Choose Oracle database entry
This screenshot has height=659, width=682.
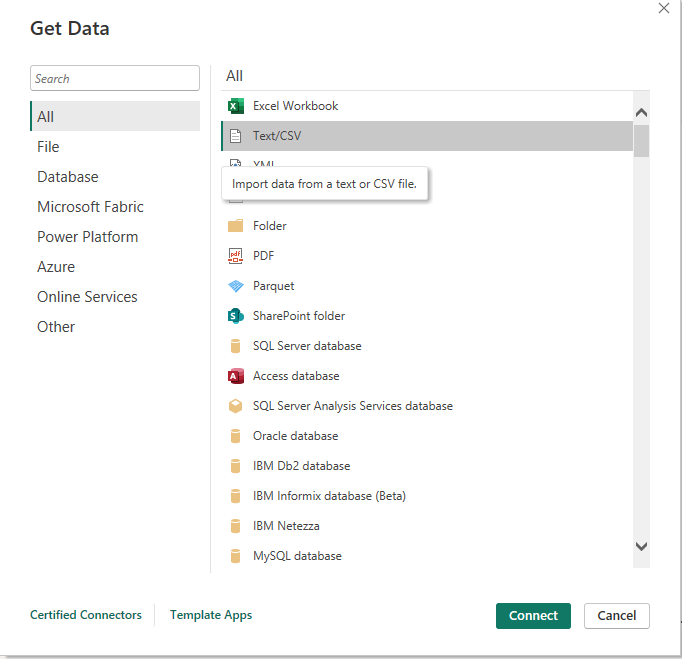pyautogui.click(x=427, y=436)
